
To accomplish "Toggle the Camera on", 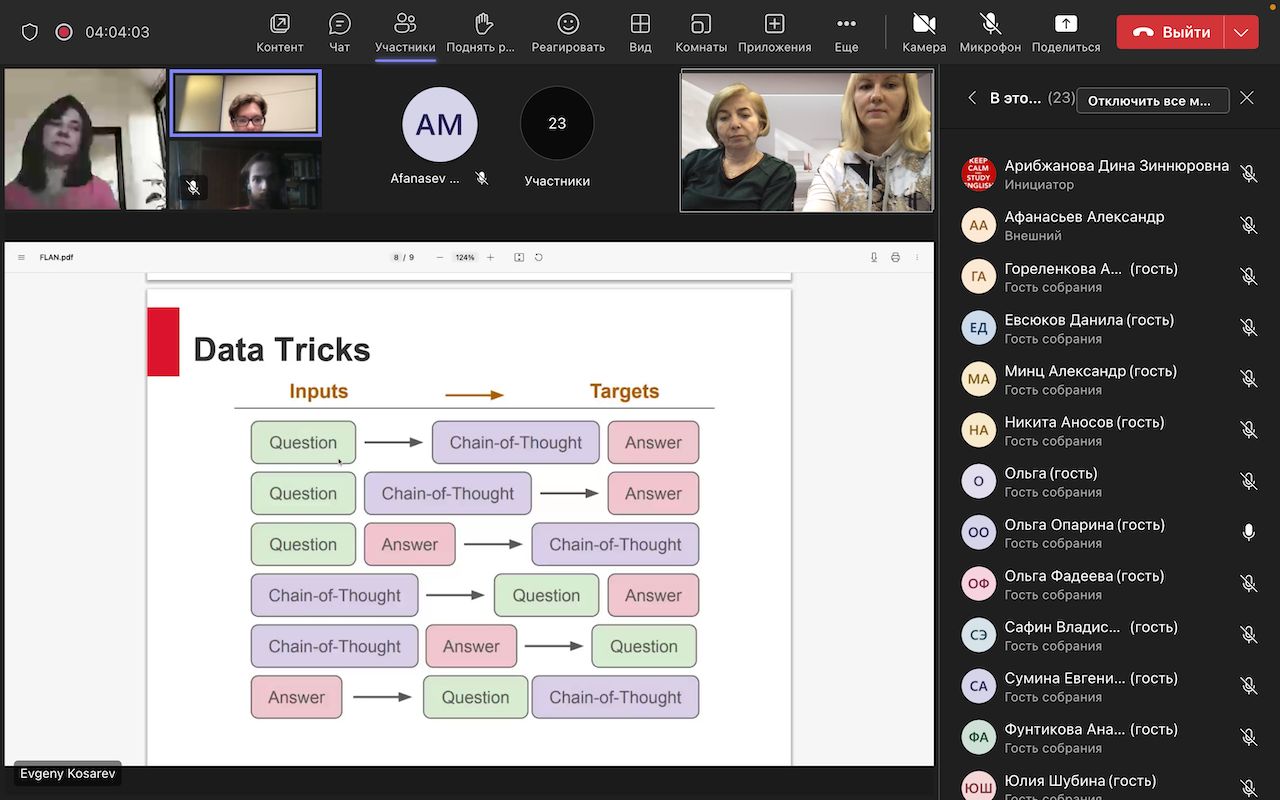I will [924, 24].
